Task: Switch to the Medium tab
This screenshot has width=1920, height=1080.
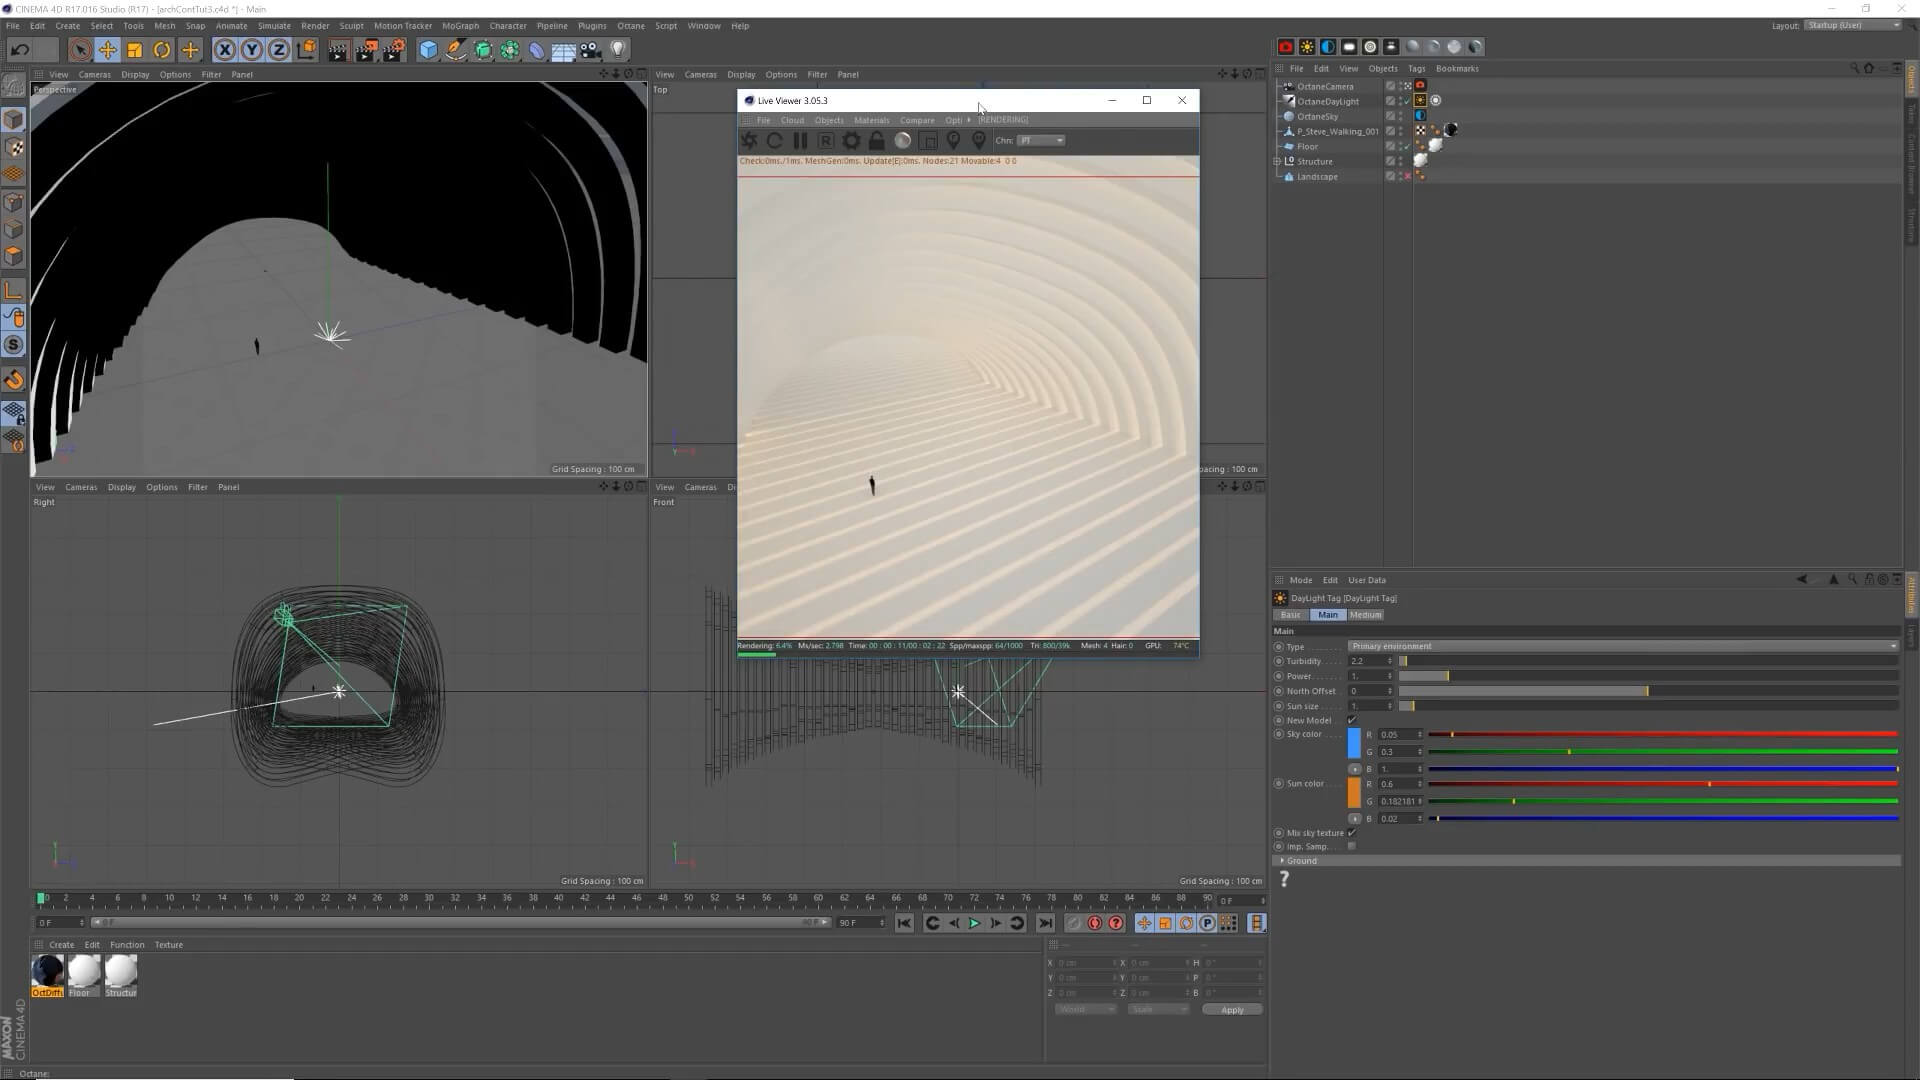Action: tap(1365, 615)
